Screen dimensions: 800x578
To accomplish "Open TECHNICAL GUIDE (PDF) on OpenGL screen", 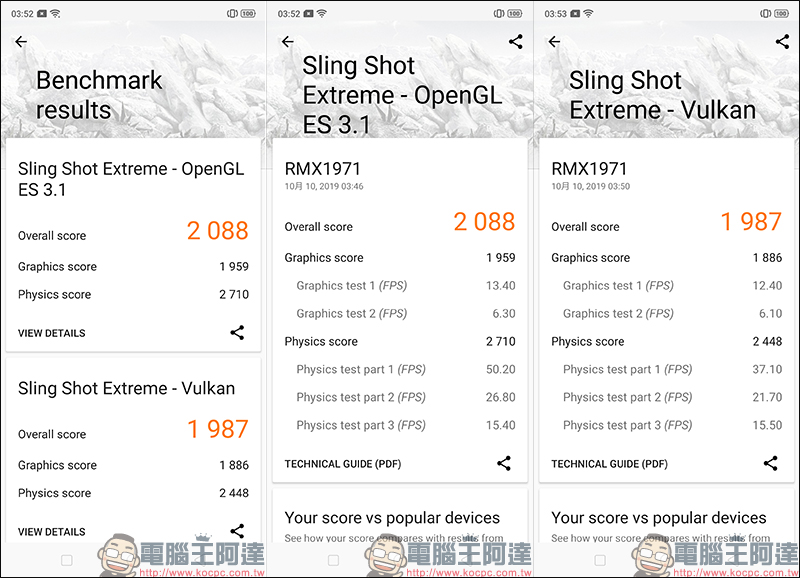I will pyautogui.click(x=343, y=464).
